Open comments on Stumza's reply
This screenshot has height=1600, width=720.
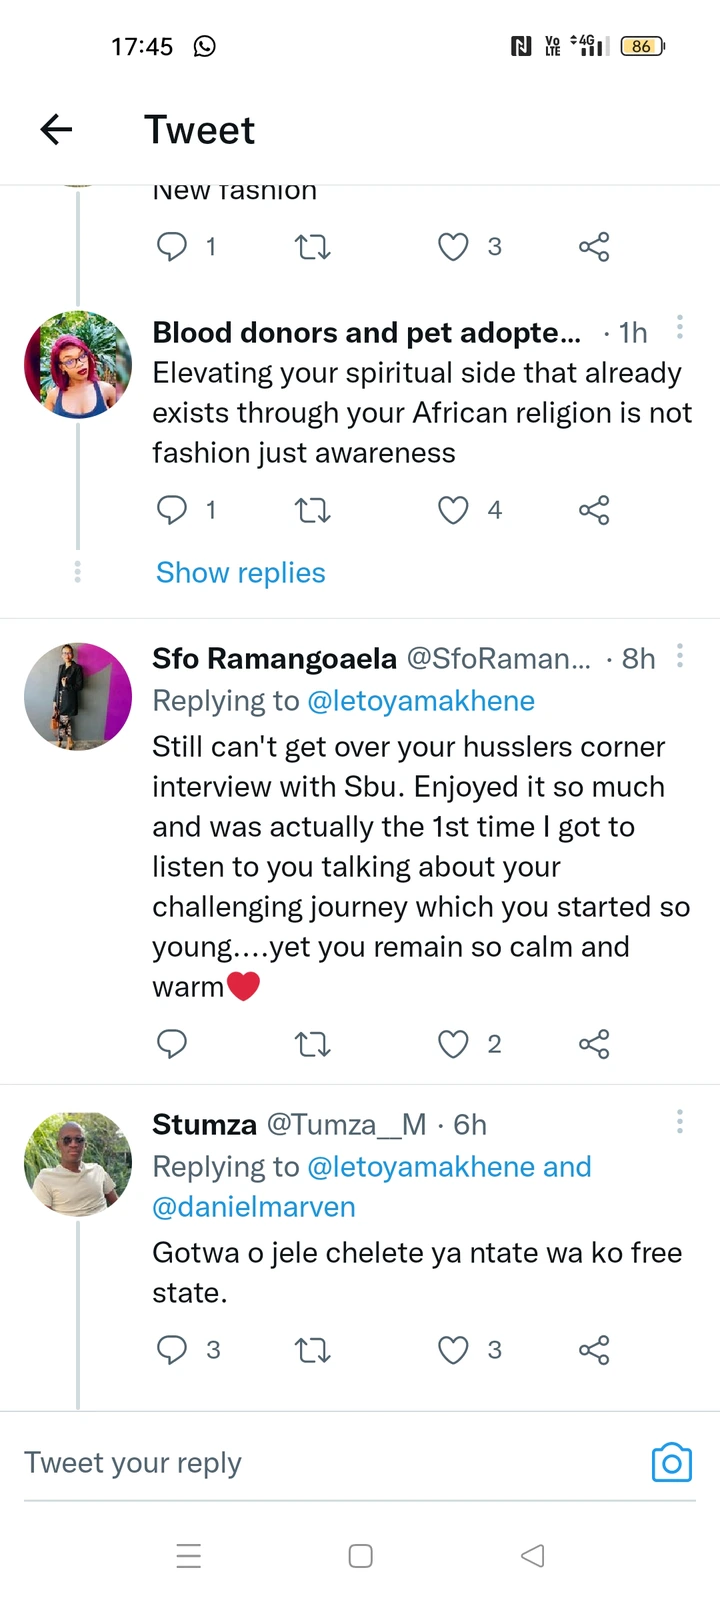pos(172,1350)
